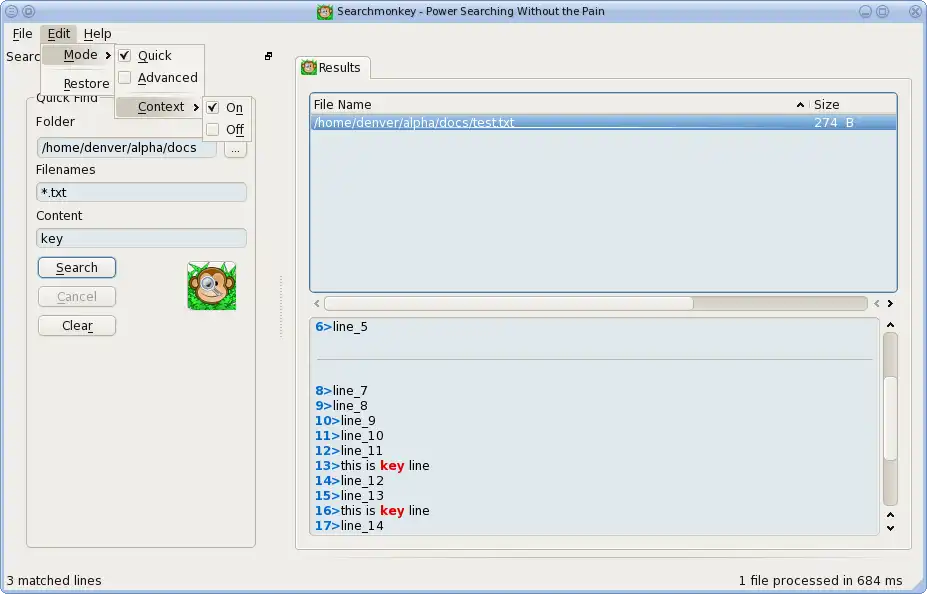Image resolution: width=927 pixels, height=594 pixels.
Task: Click the detach panel icon near Search label
Action: [268, 56]
